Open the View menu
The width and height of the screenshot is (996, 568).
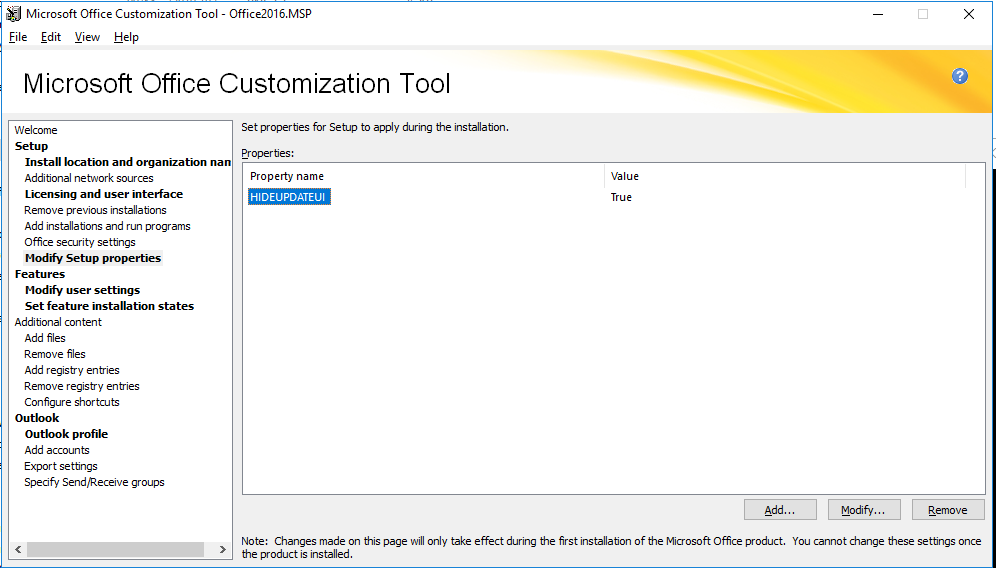tap(87, 37)
